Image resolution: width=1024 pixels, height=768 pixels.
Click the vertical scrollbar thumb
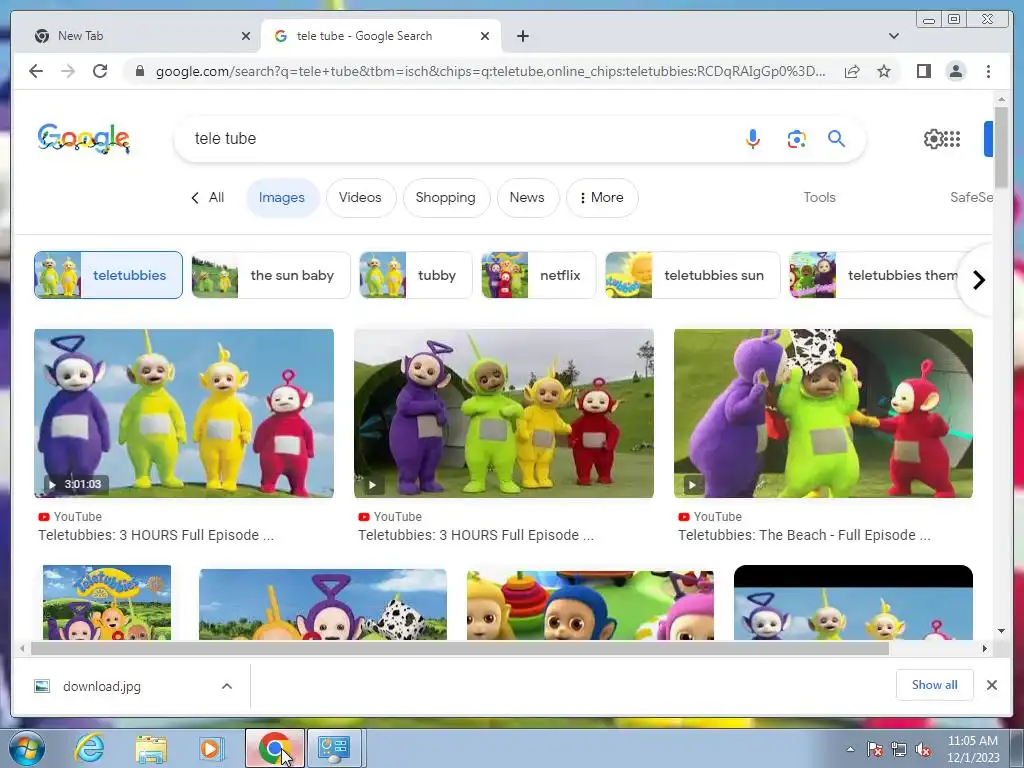coord(1001,148)
